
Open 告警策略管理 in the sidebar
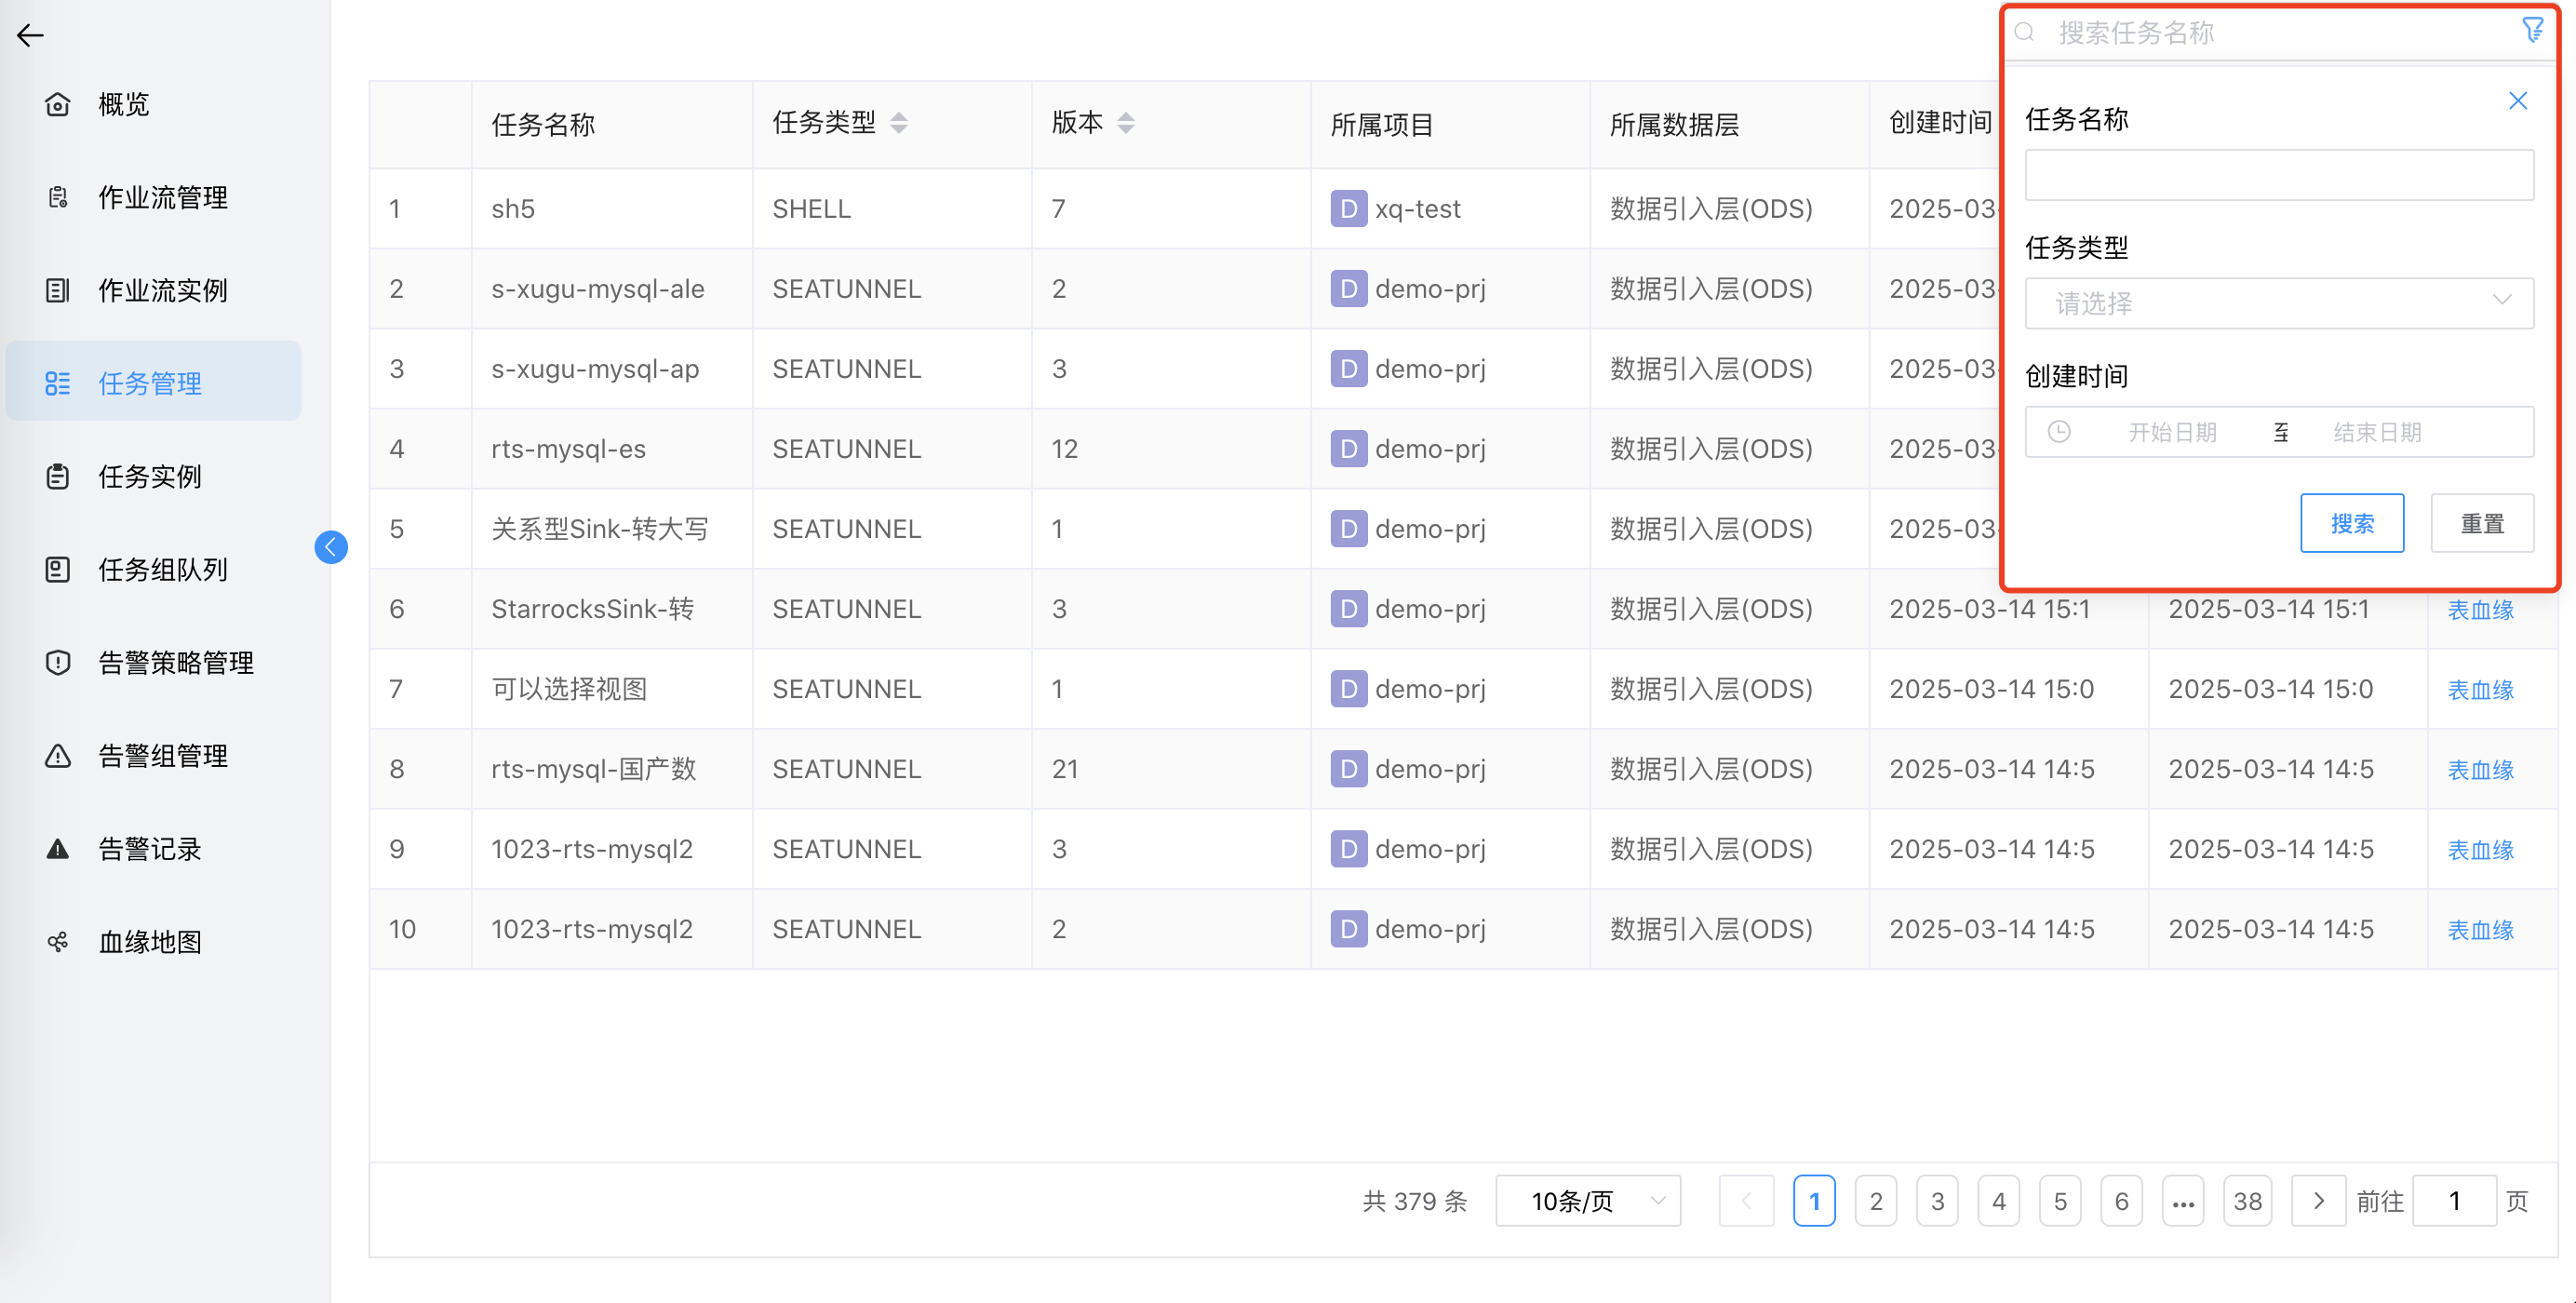(175, 662)
